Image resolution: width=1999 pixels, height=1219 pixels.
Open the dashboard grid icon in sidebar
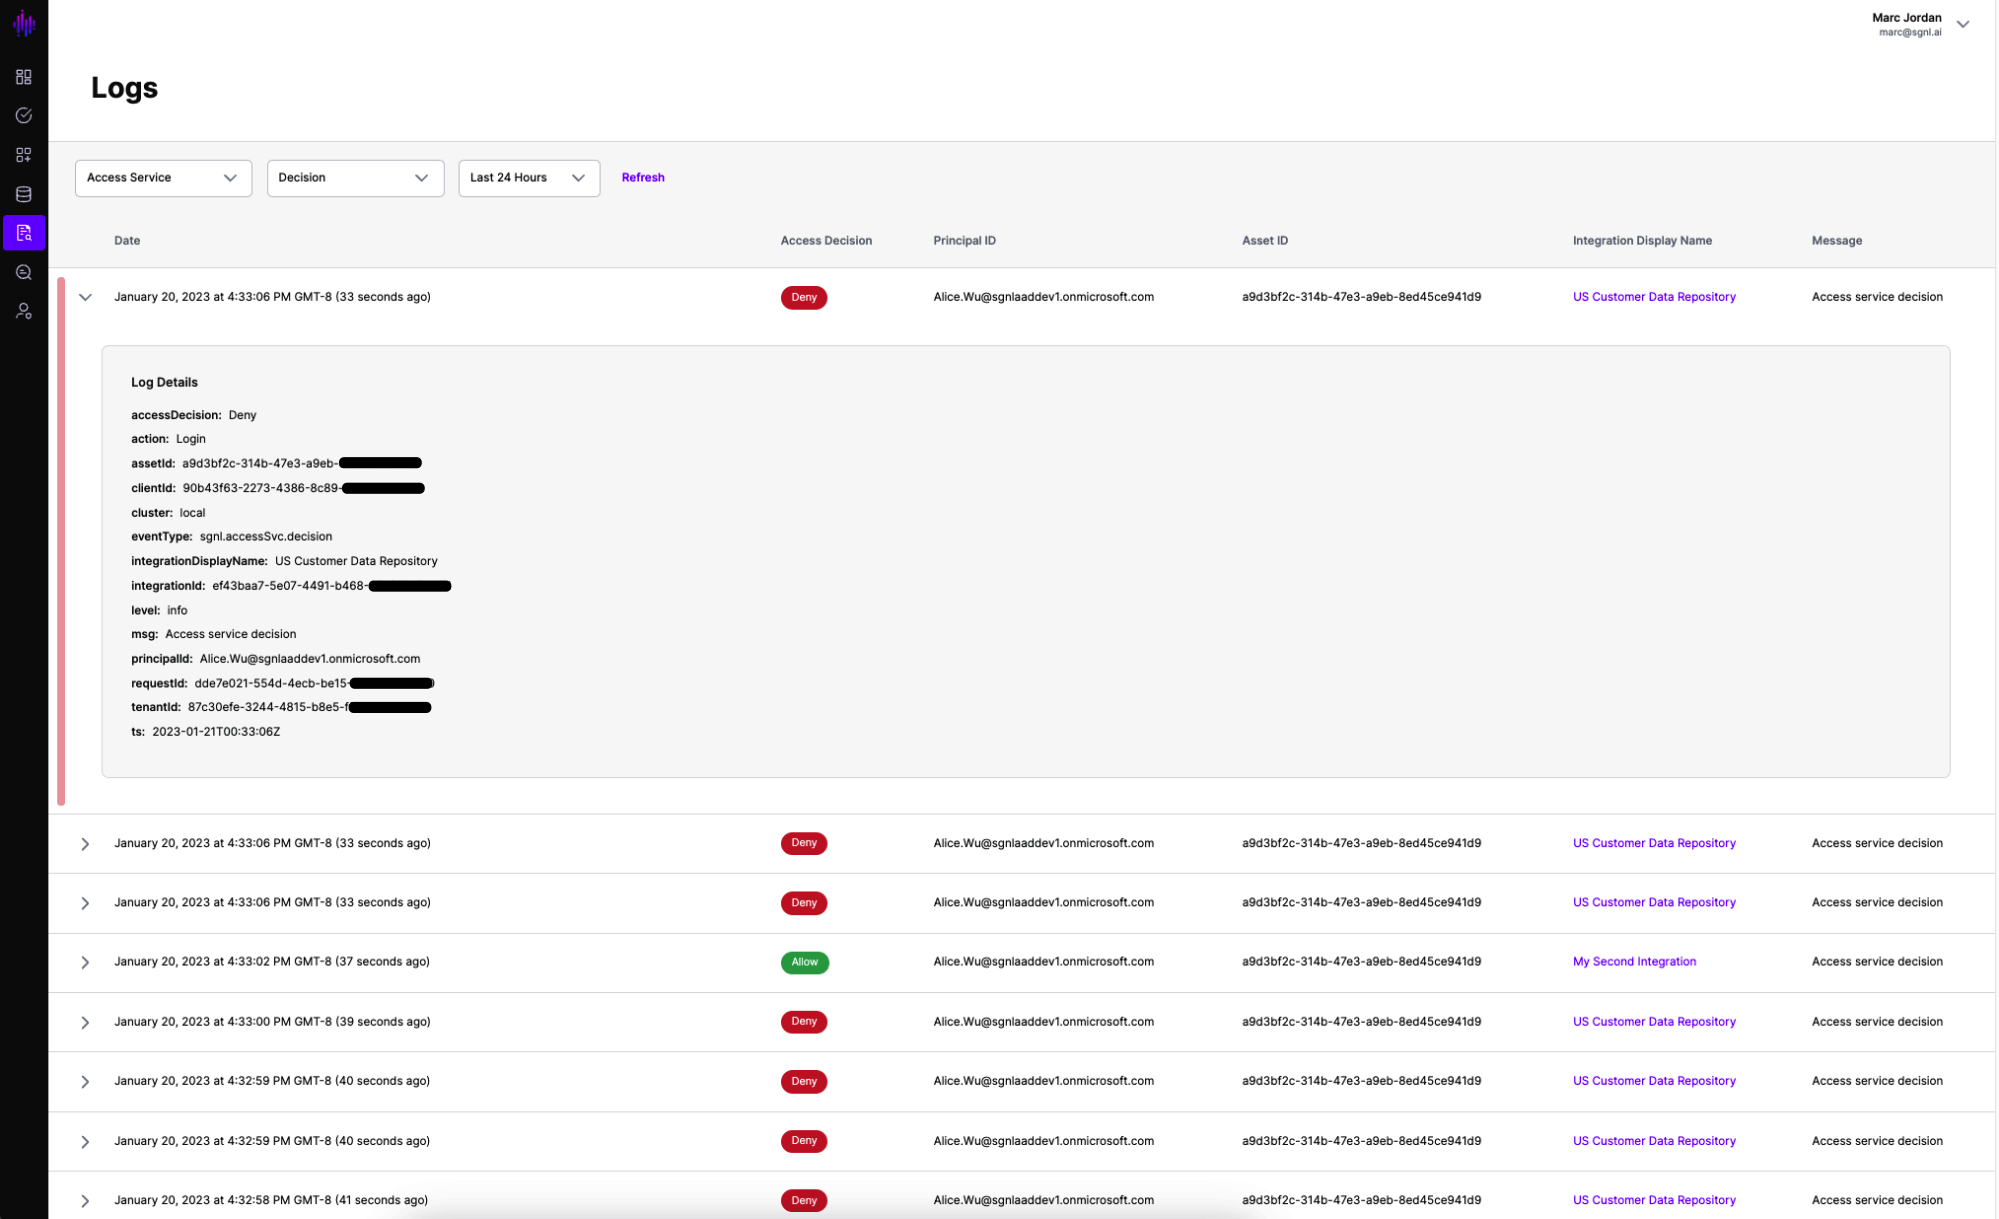(24, 77)
